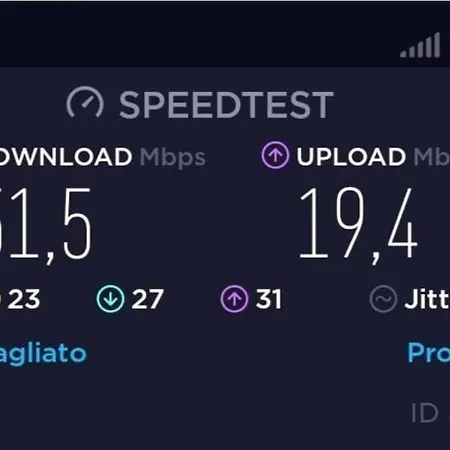450x450 pixels.
Task: Click the Jitter wave icon
Action: 383,299
